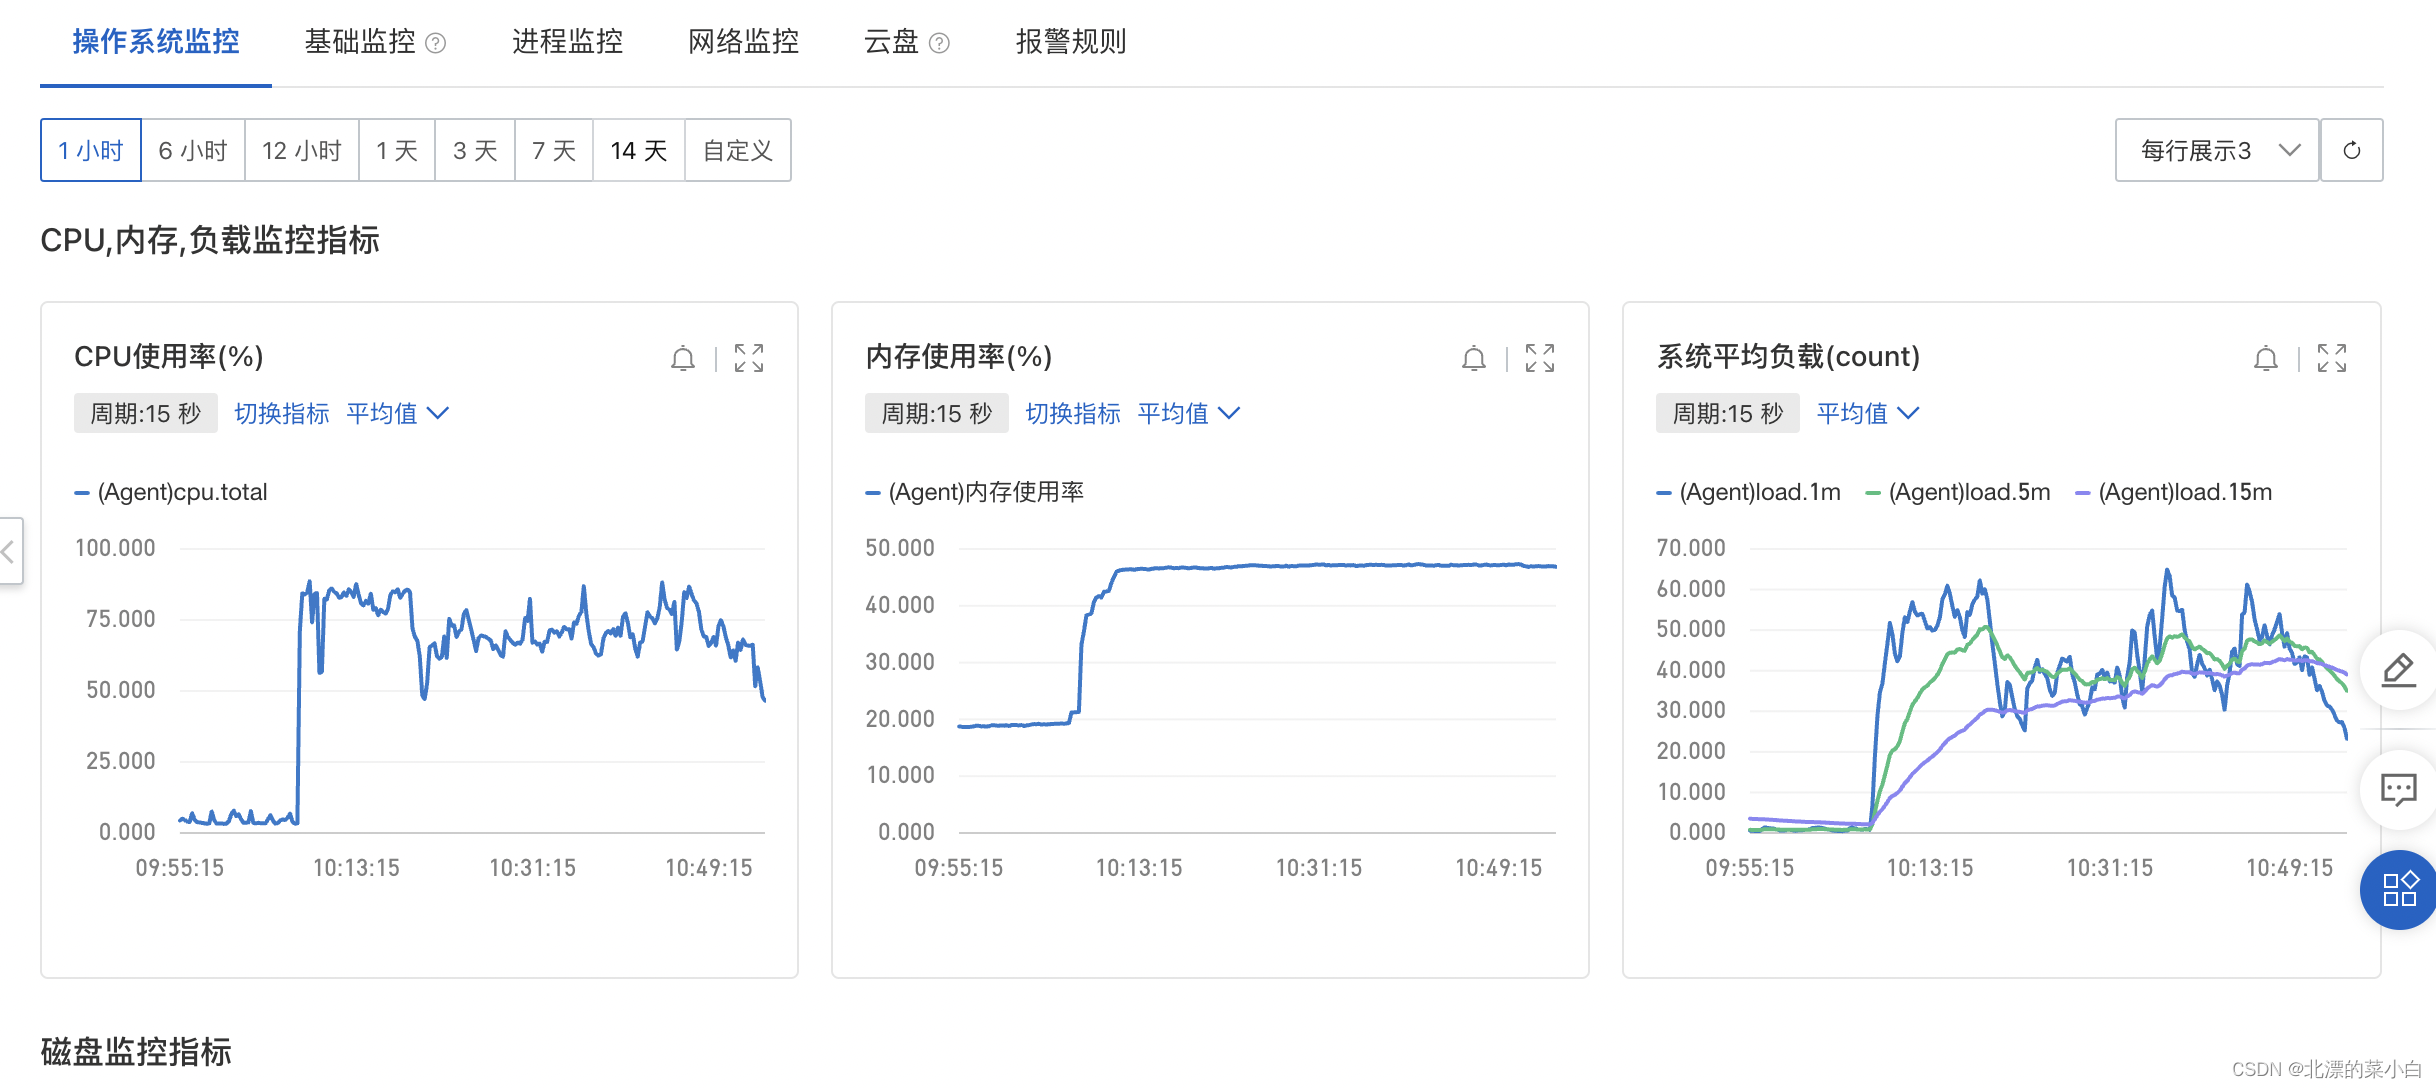
Task: Click 切换指标 link on memory chart
Action: pyautogui.click(x=1073, y=413)
